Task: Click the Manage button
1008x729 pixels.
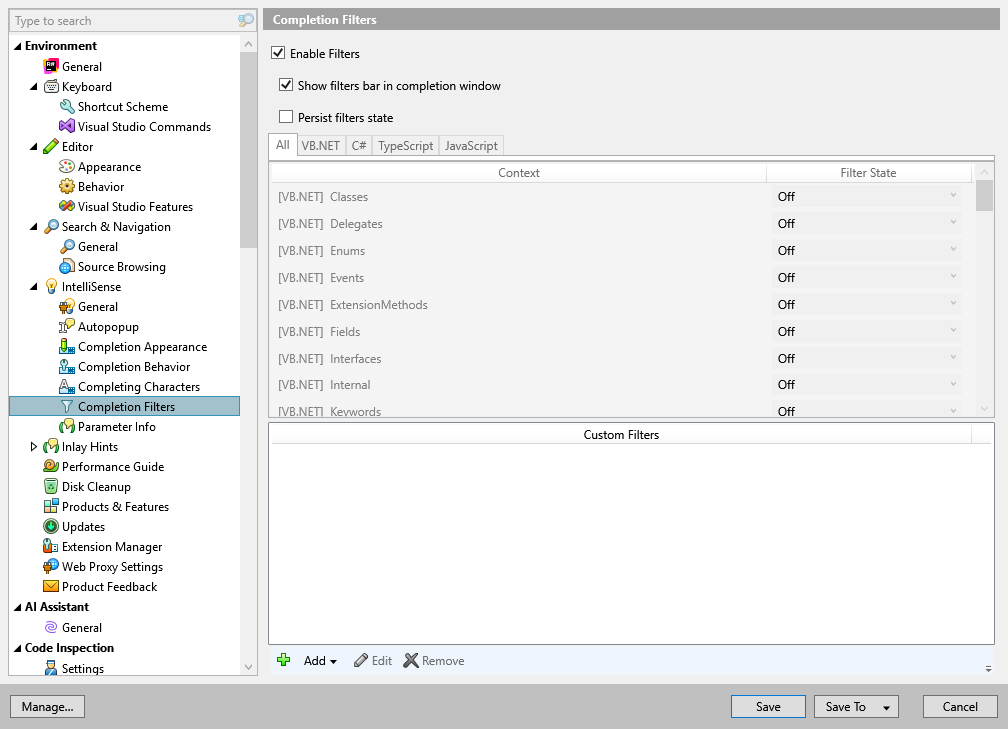Action: point(47,706)
